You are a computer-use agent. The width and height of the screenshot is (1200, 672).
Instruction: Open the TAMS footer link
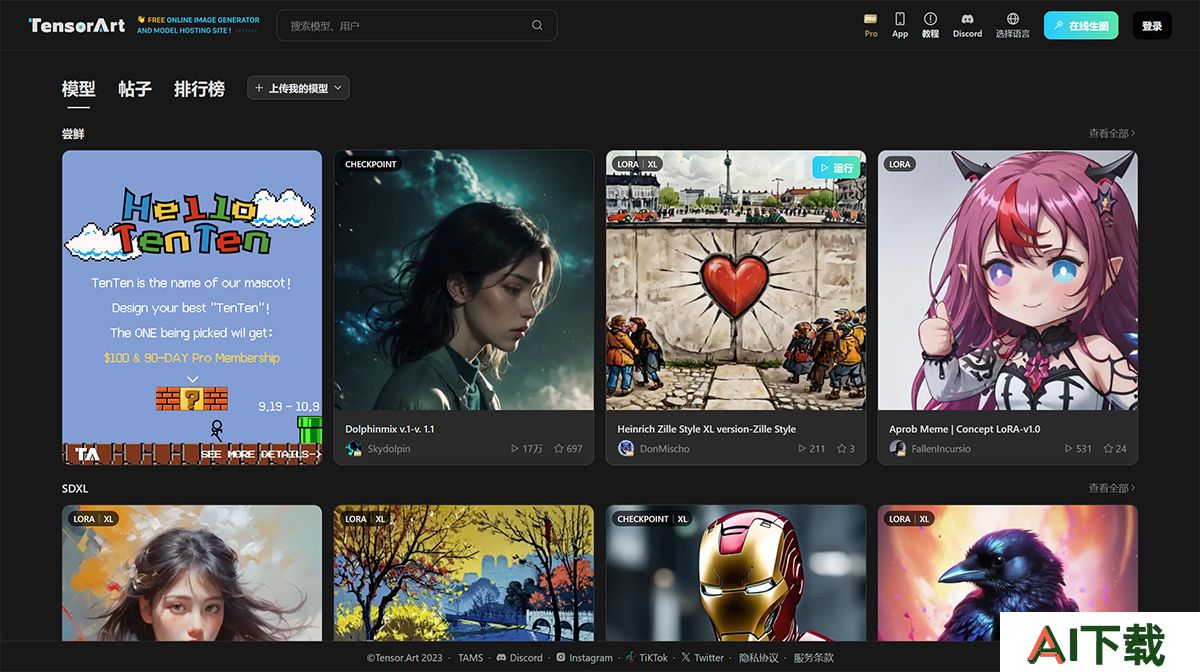(470, 657)
